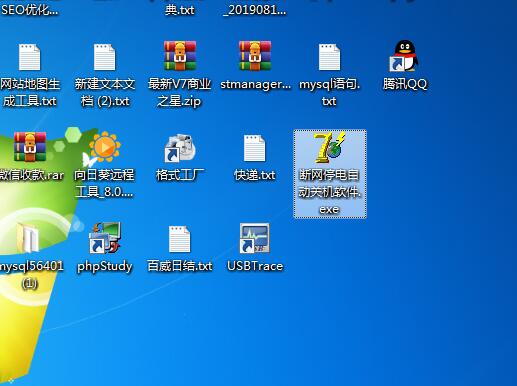Click the 典.txt label text

click(x=179, y=10)
